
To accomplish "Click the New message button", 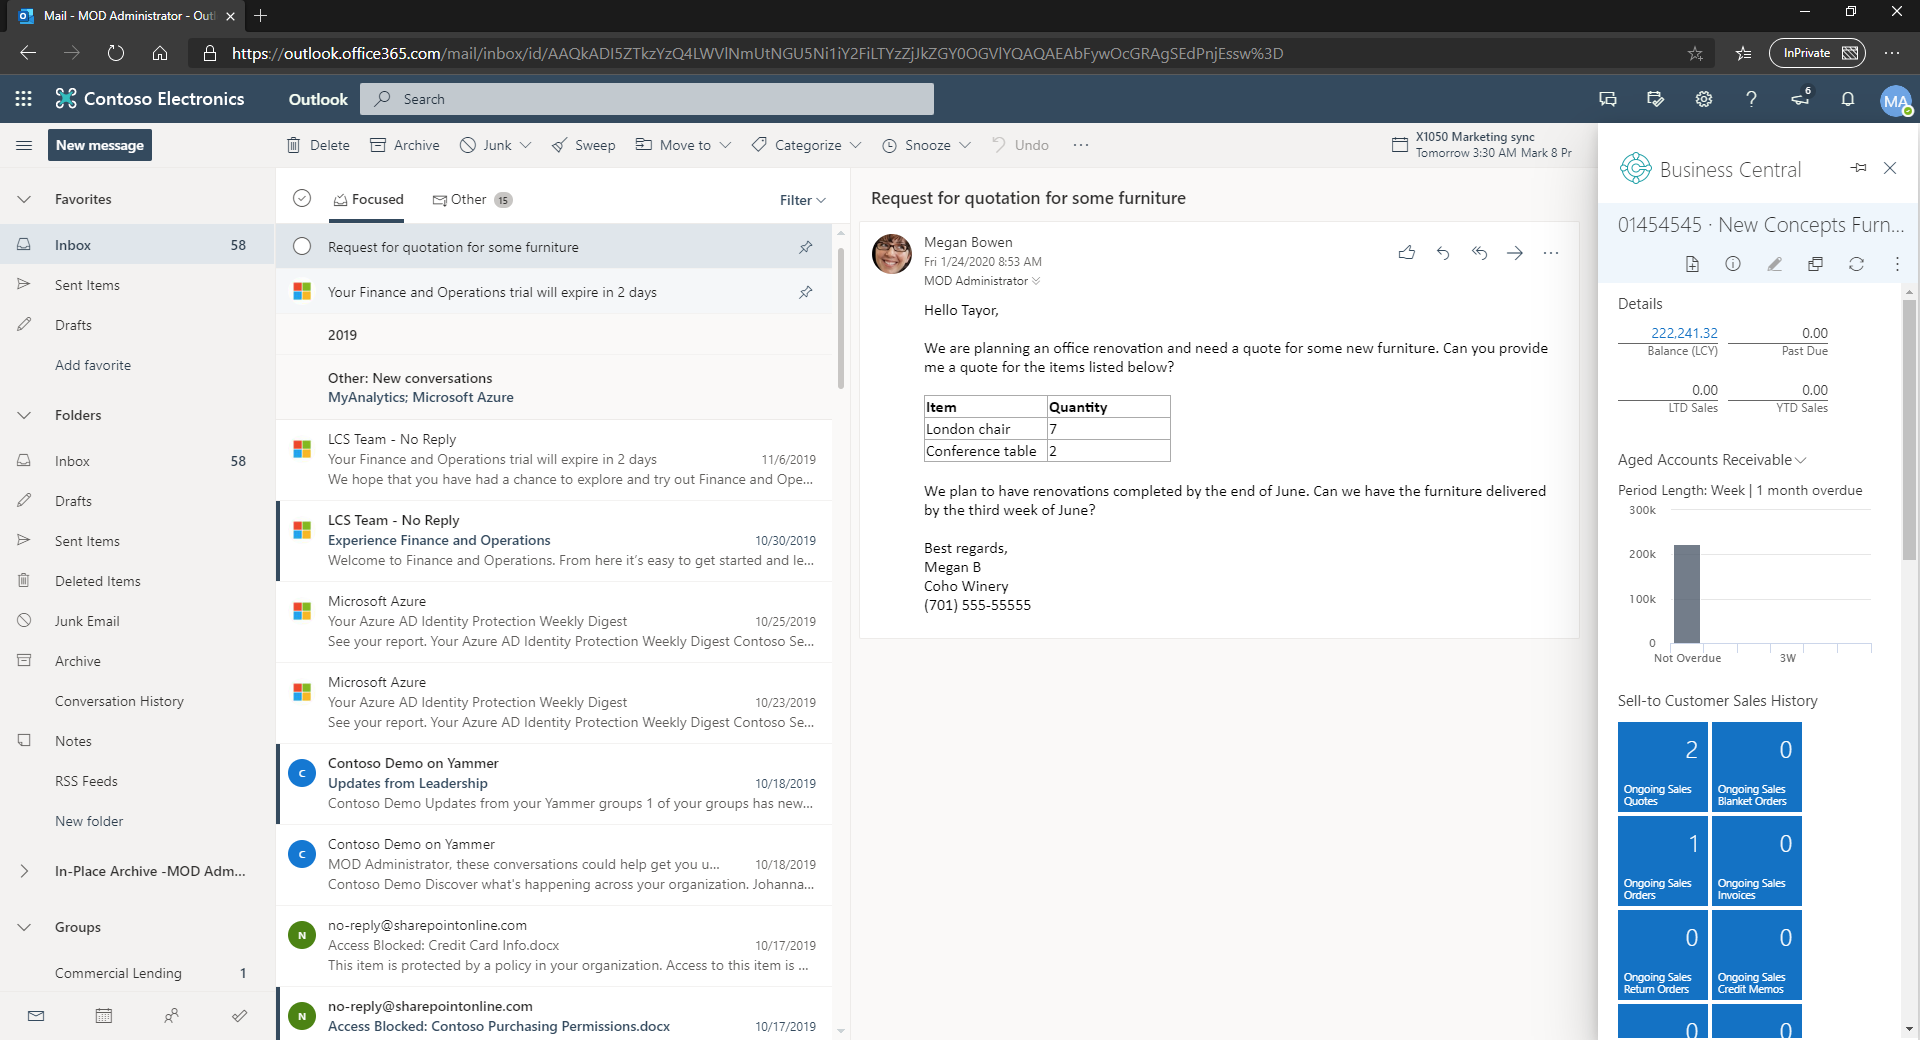I will (x=100, y=145).
